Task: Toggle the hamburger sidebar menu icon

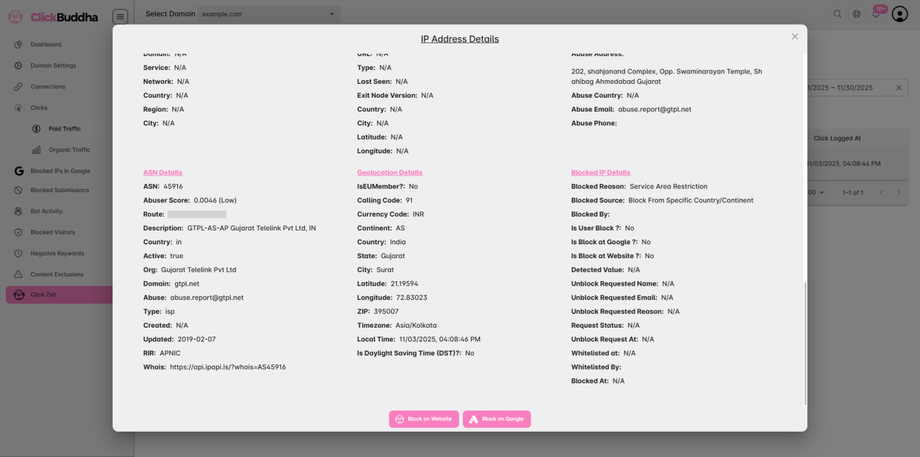Action: [120, 16]
